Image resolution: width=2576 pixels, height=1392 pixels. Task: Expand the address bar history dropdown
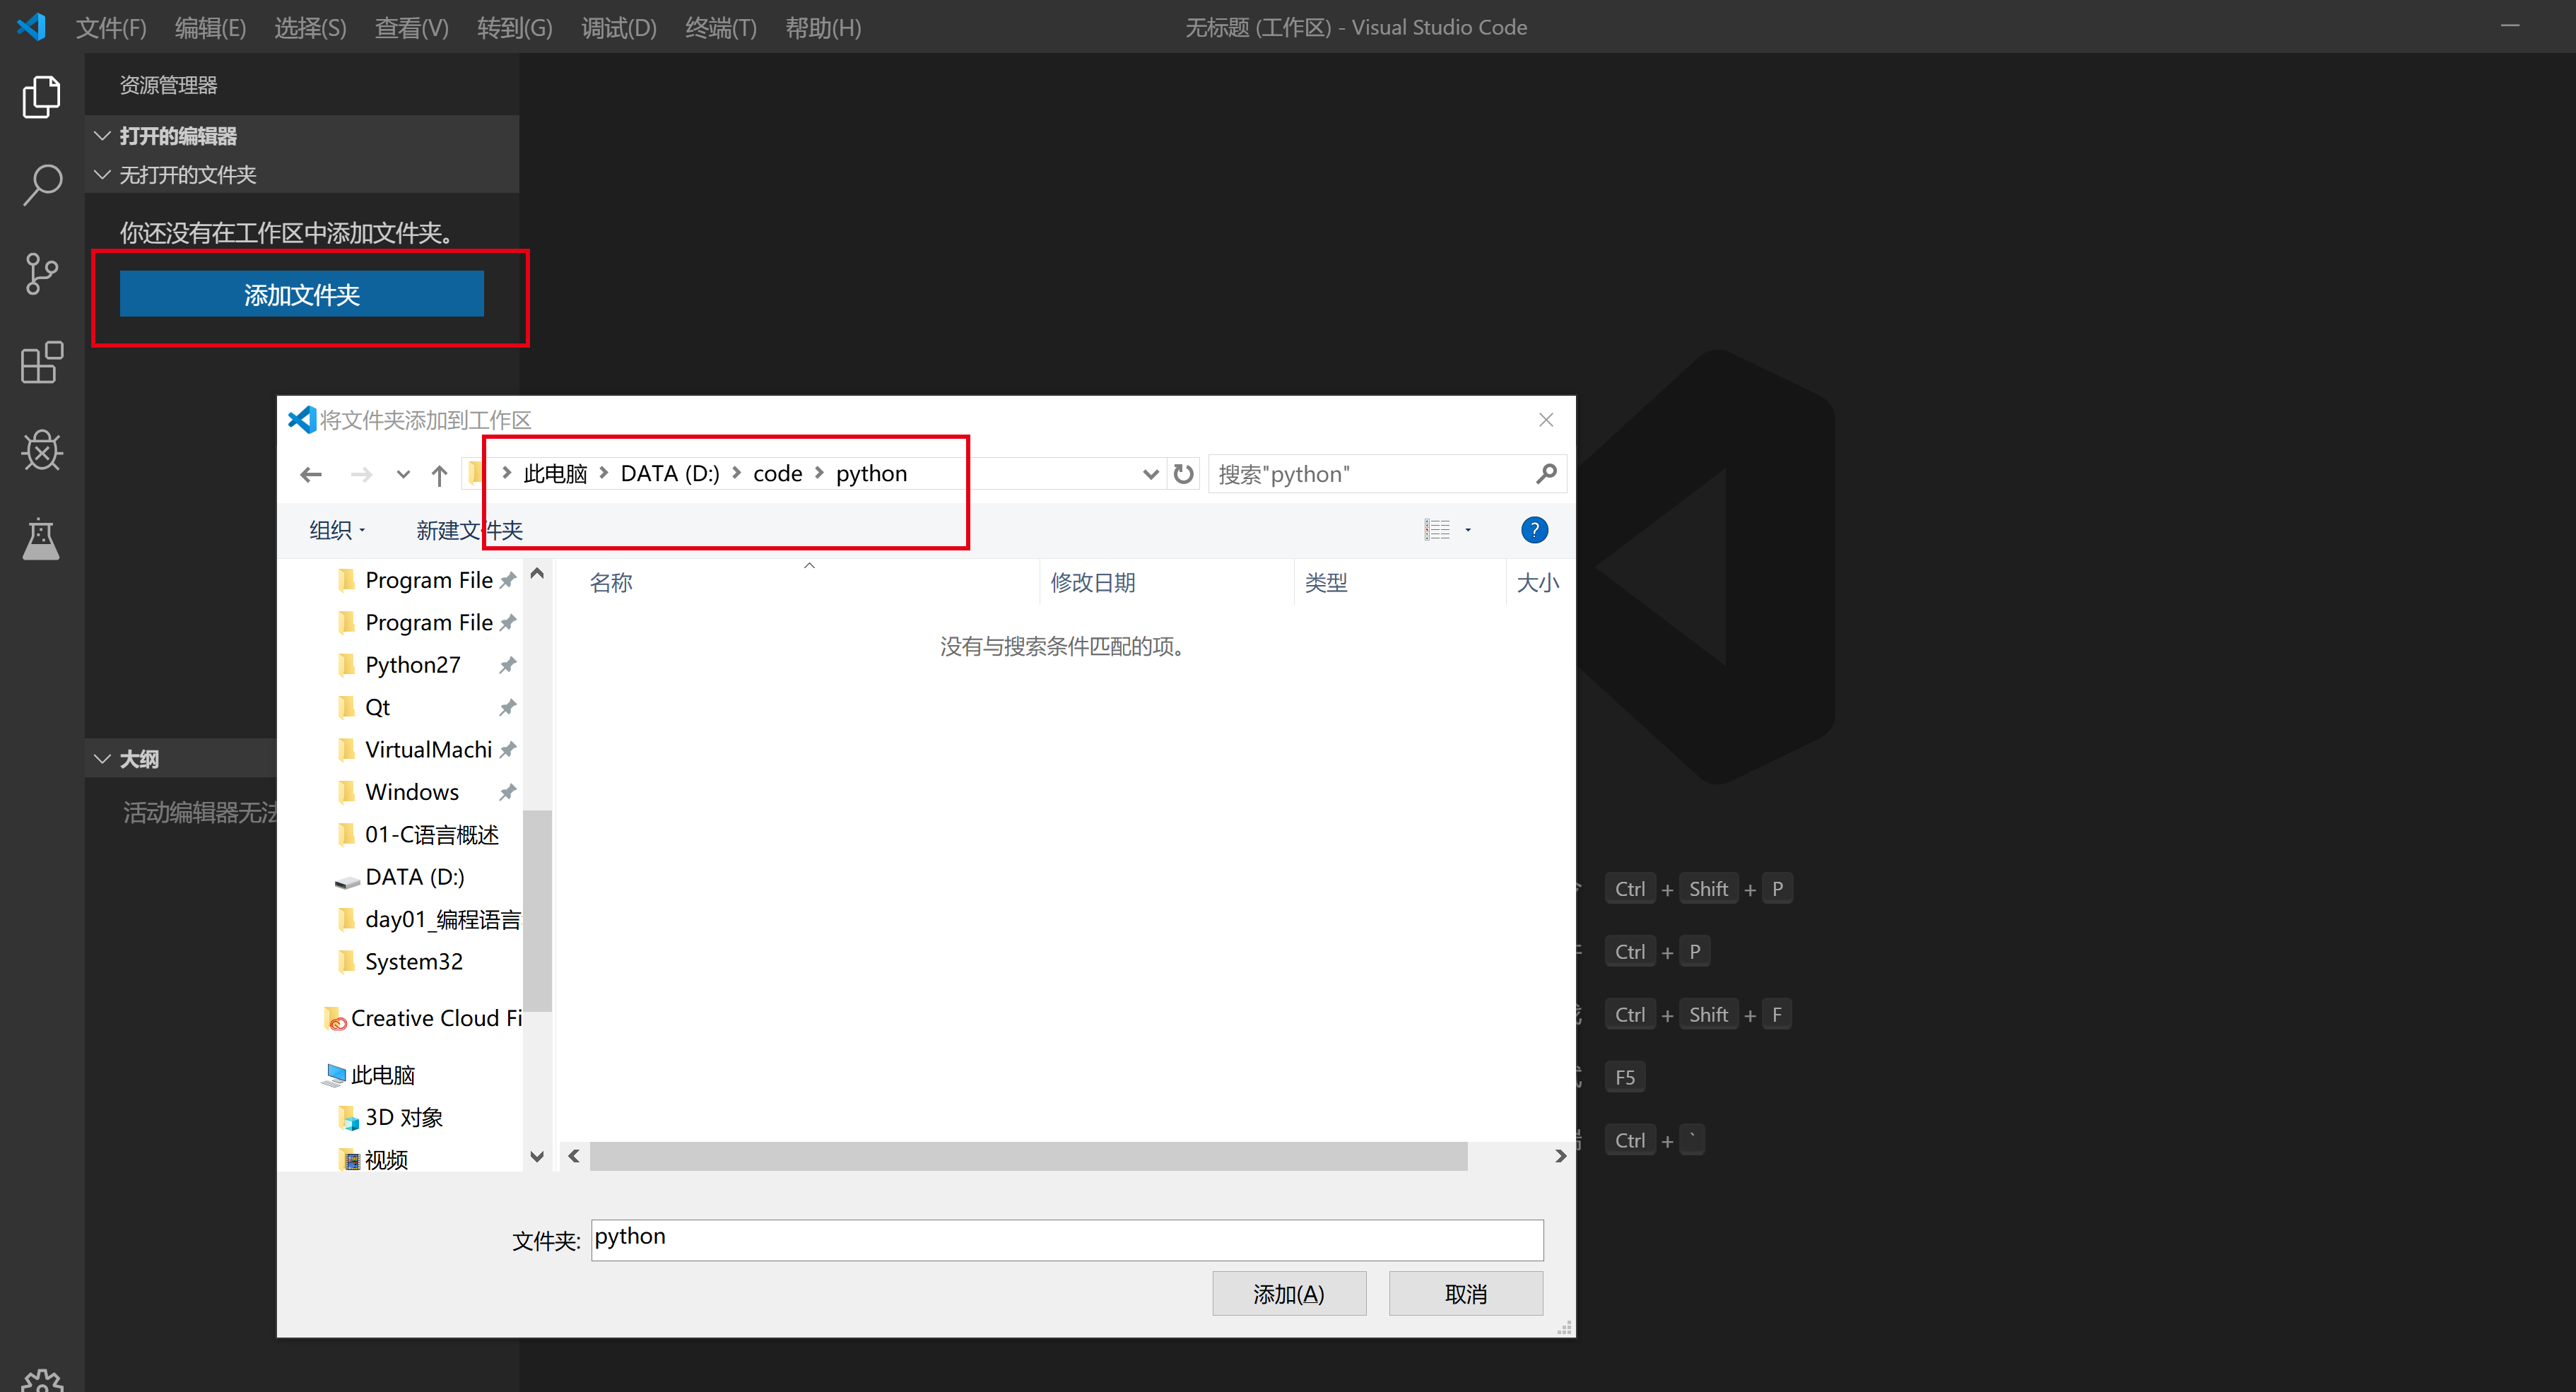[1151, 474]
